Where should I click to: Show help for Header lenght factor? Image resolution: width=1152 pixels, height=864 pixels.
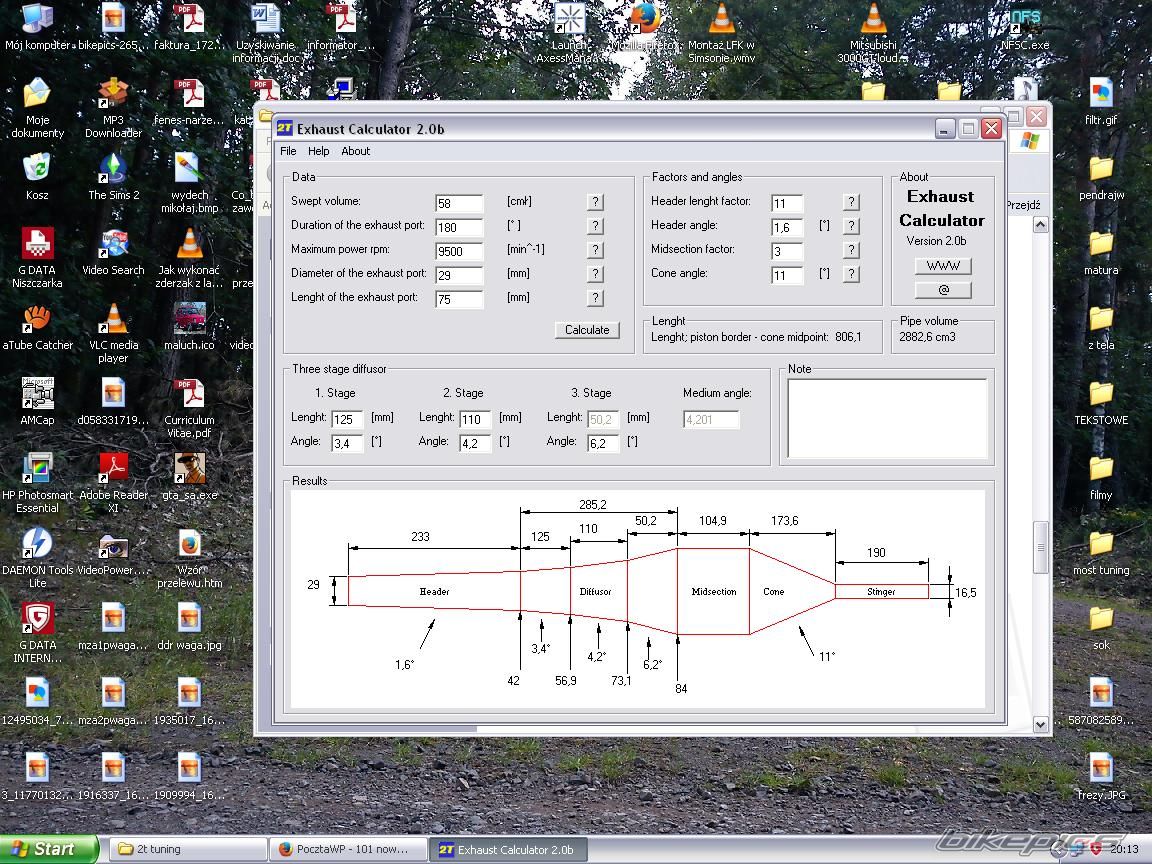tap(851, 202)
